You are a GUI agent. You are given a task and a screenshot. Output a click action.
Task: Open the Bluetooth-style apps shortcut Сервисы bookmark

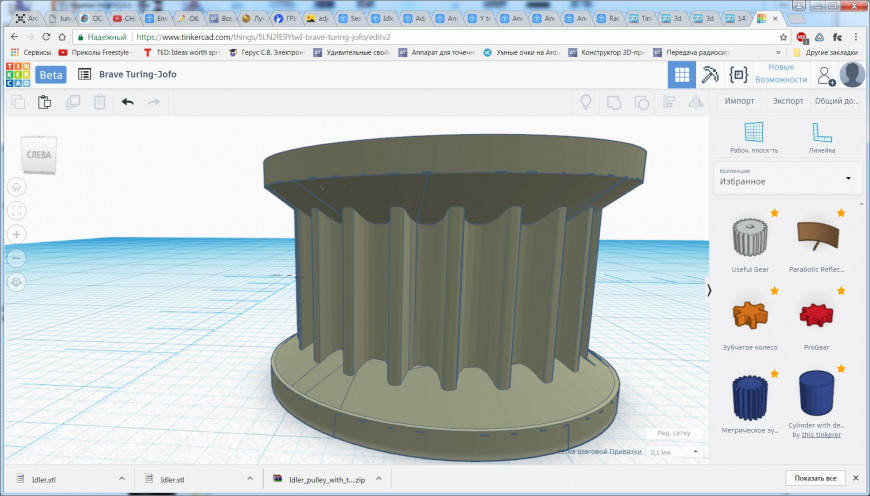pyautogui.click(x=30, y=51)
